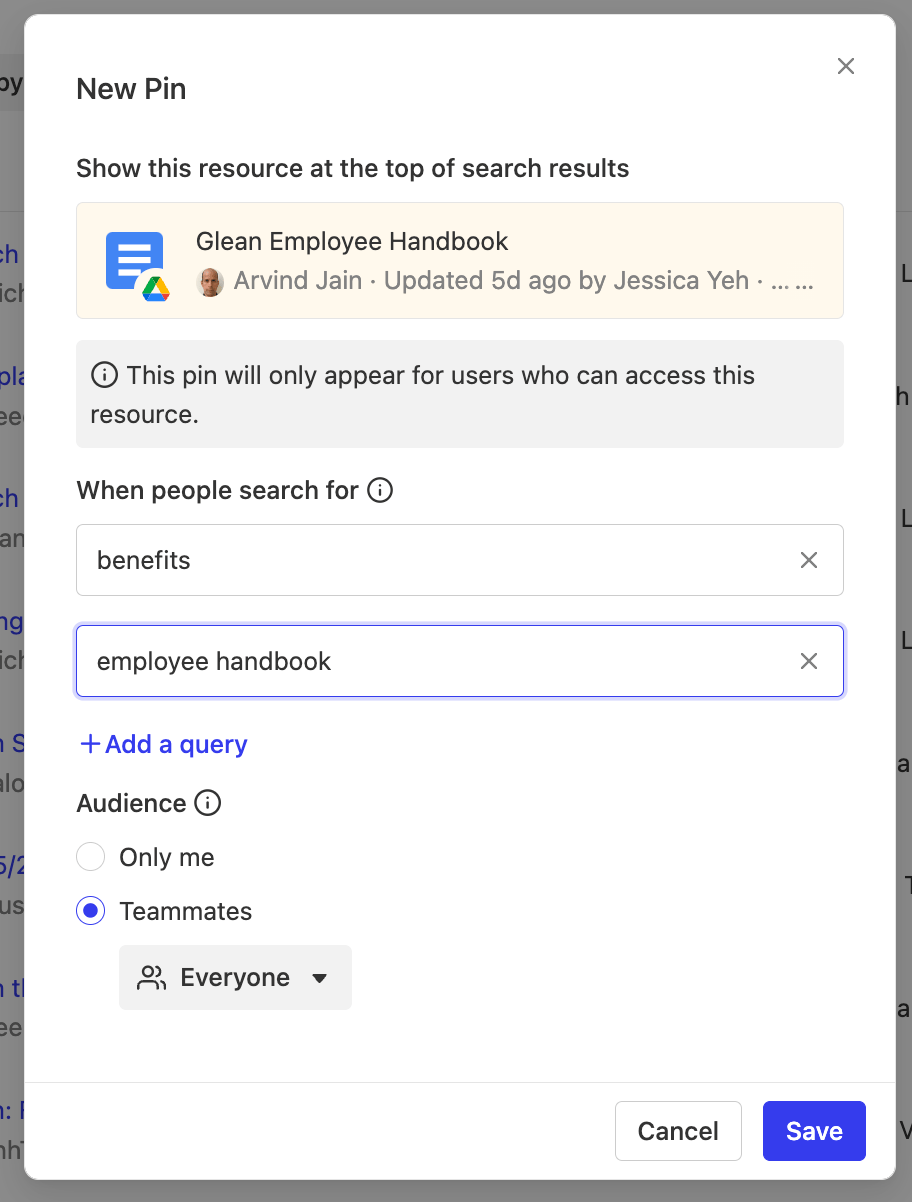Click info icon in pin access notice
The image size is (912, 1202).
pyautogui.click(x=104, y=375)
